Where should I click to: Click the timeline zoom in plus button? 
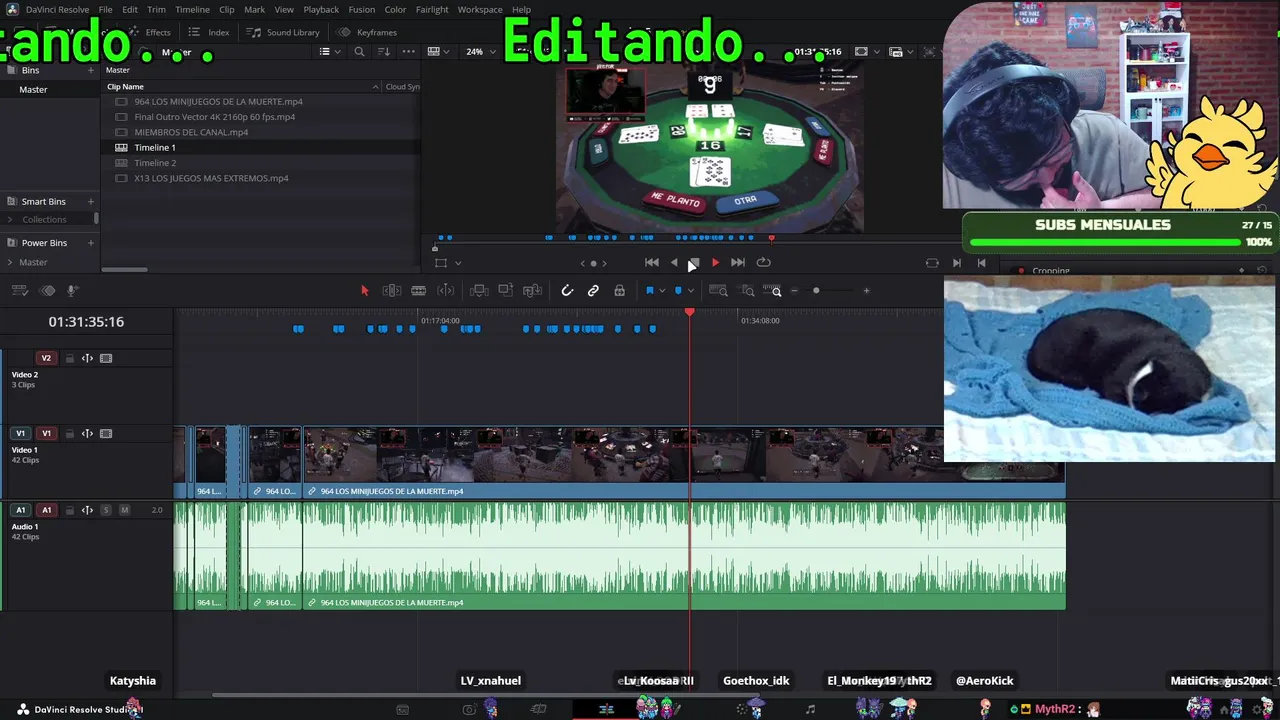[866, 291]
